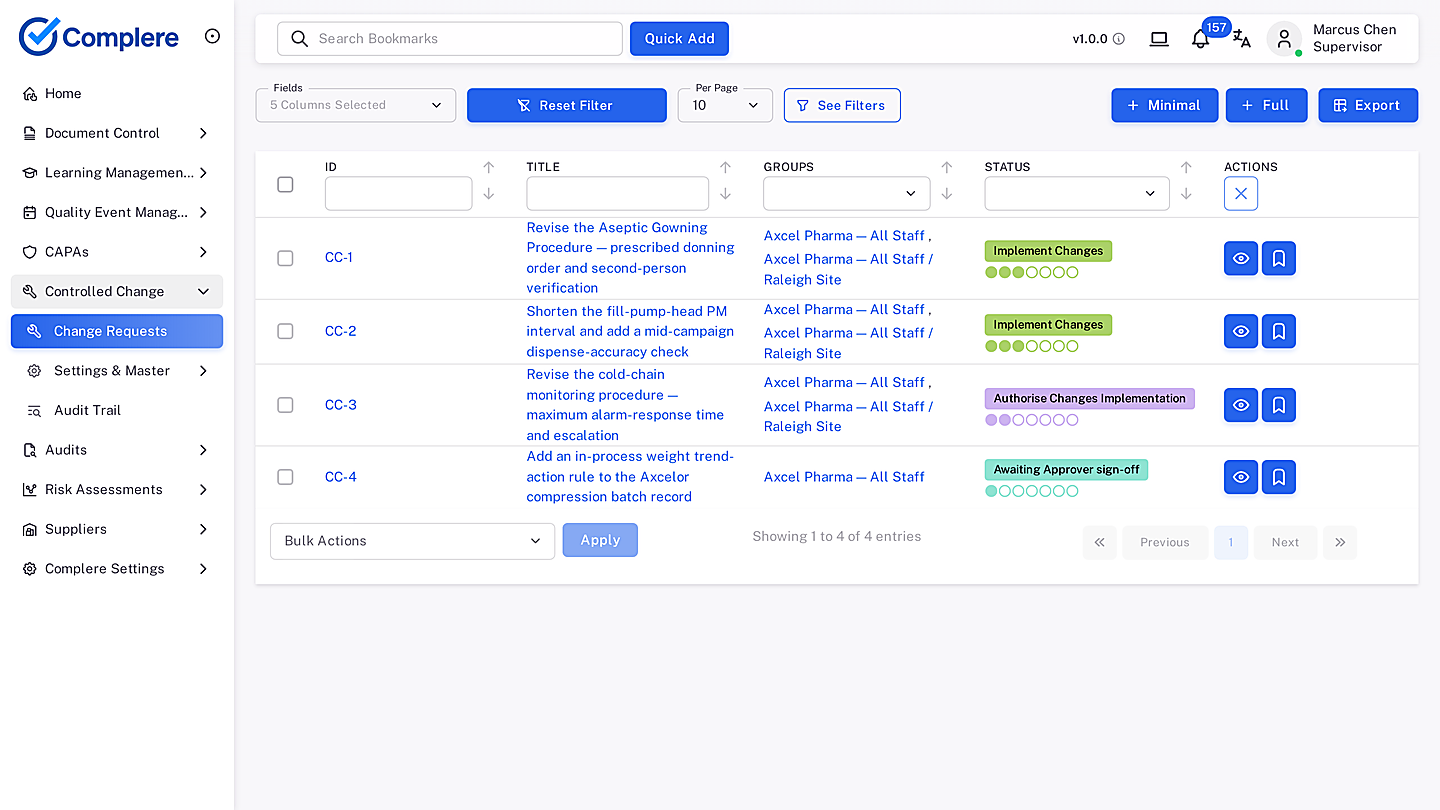Focus the Search Bookmarks field
This screenshot has height=810, width=1440.
click(450, 39)
